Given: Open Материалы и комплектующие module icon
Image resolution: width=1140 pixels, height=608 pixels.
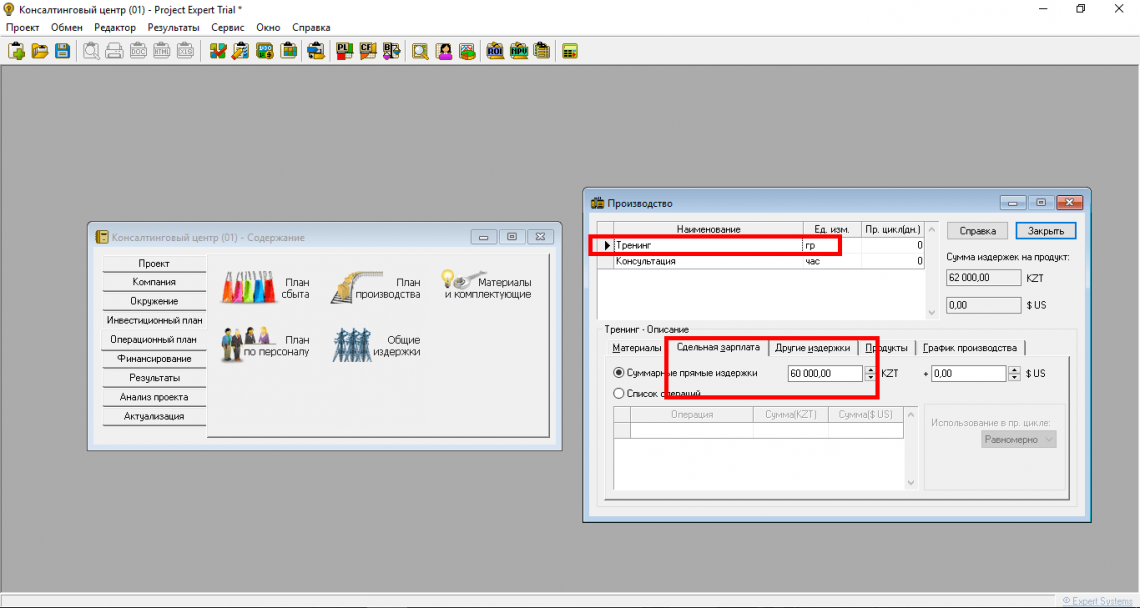Looking at the screenshot, I should [486, 288].
